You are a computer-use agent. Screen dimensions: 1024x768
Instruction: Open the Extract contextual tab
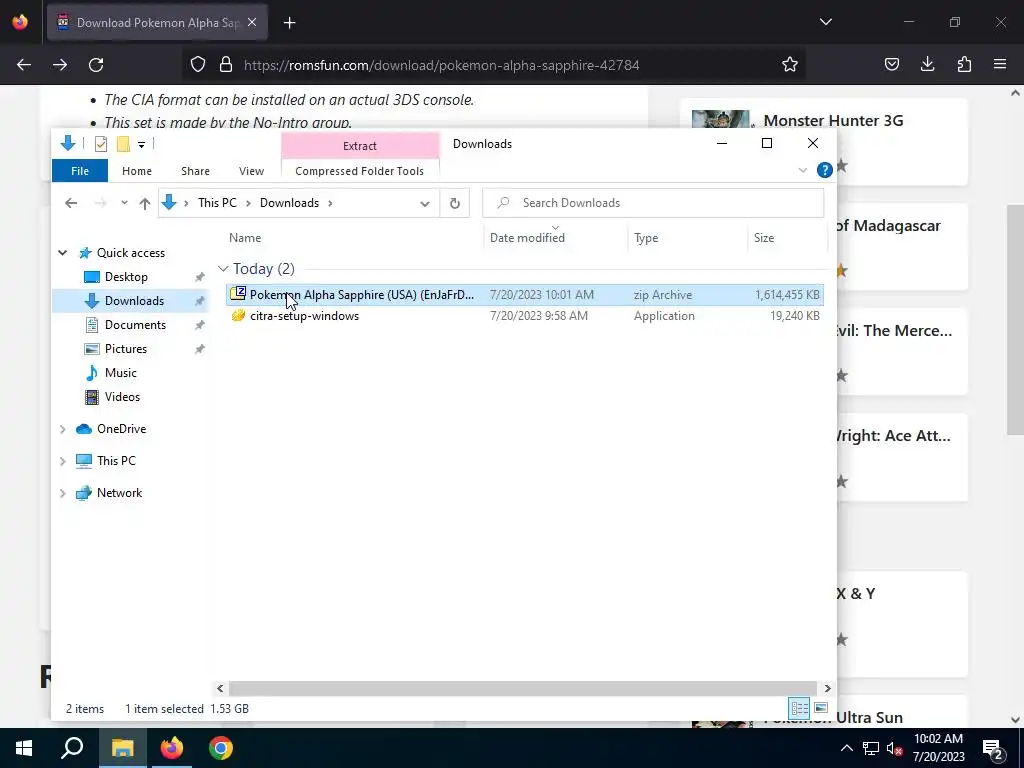[x=360, y=146]
